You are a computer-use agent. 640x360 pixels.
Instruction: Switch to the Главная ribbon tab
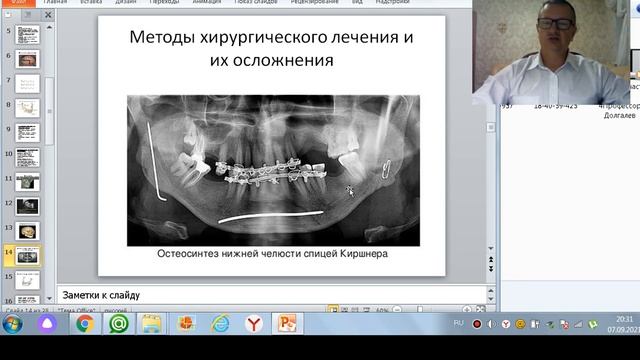point(55,2)
